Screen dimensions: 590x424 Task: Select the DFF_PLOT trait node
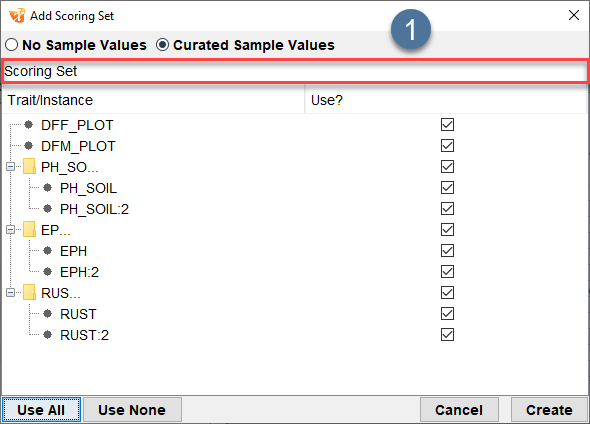(77, 125)
